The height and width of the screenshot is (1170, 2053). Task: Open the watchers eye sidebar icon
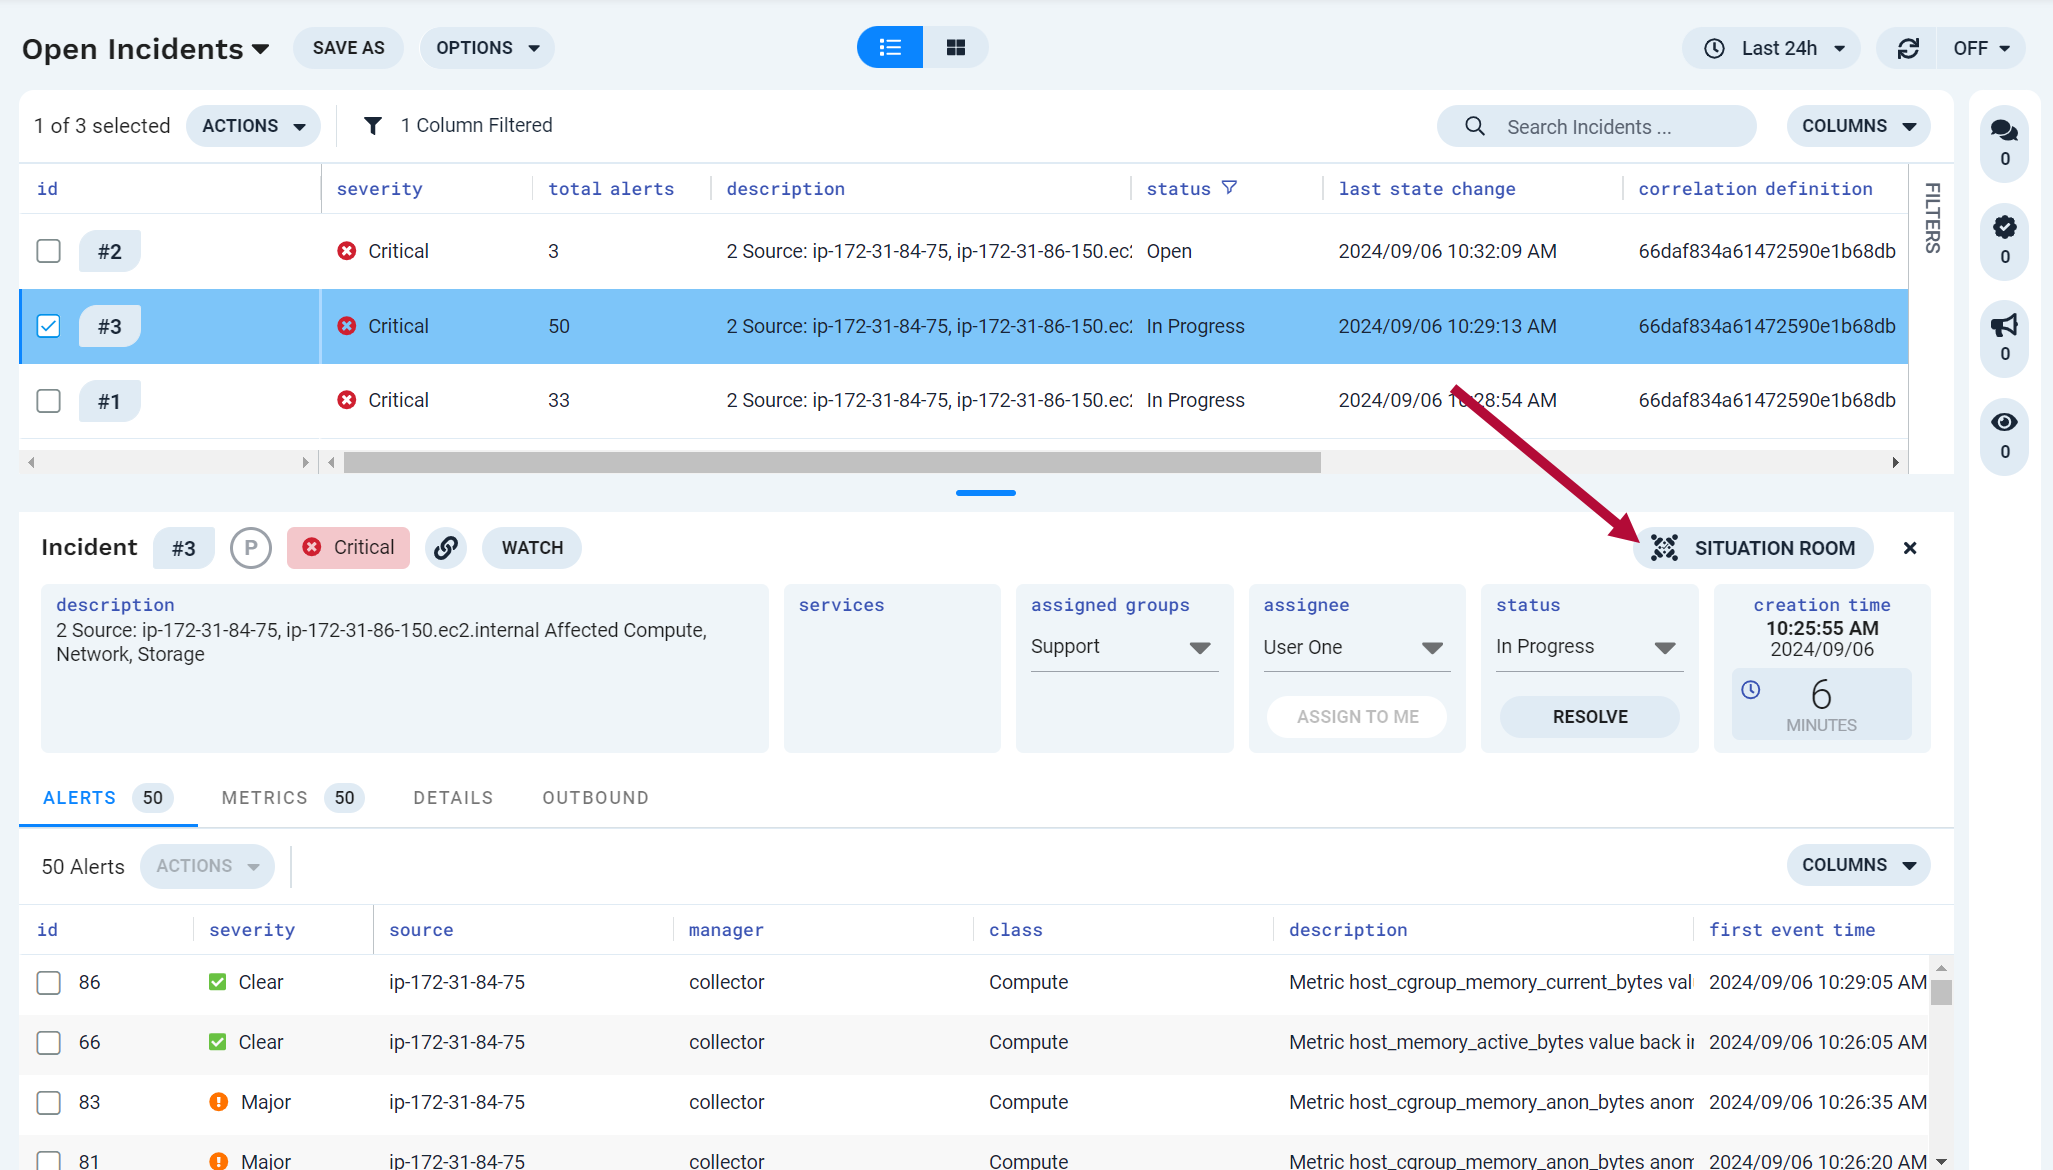point(2004,435)
